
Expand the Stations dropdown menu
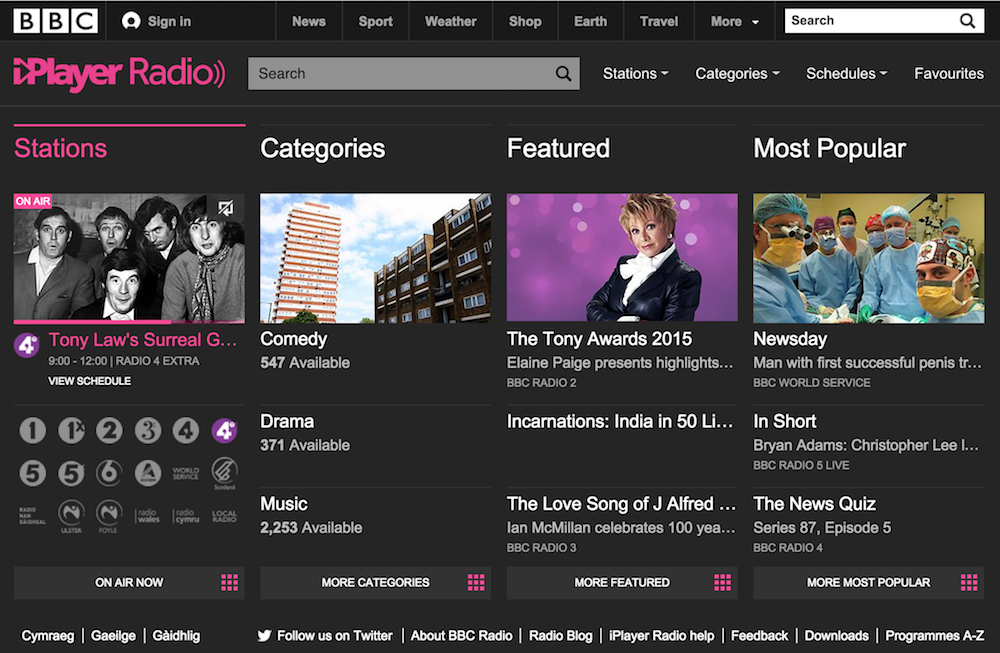tap(636, 73)
